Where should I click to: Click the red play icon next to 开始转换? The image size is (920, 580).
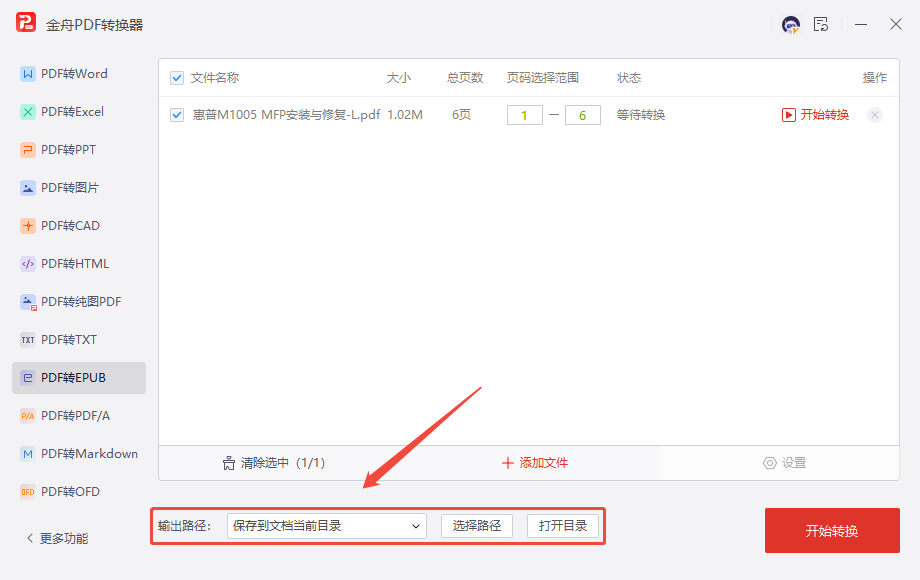(789, 115)
